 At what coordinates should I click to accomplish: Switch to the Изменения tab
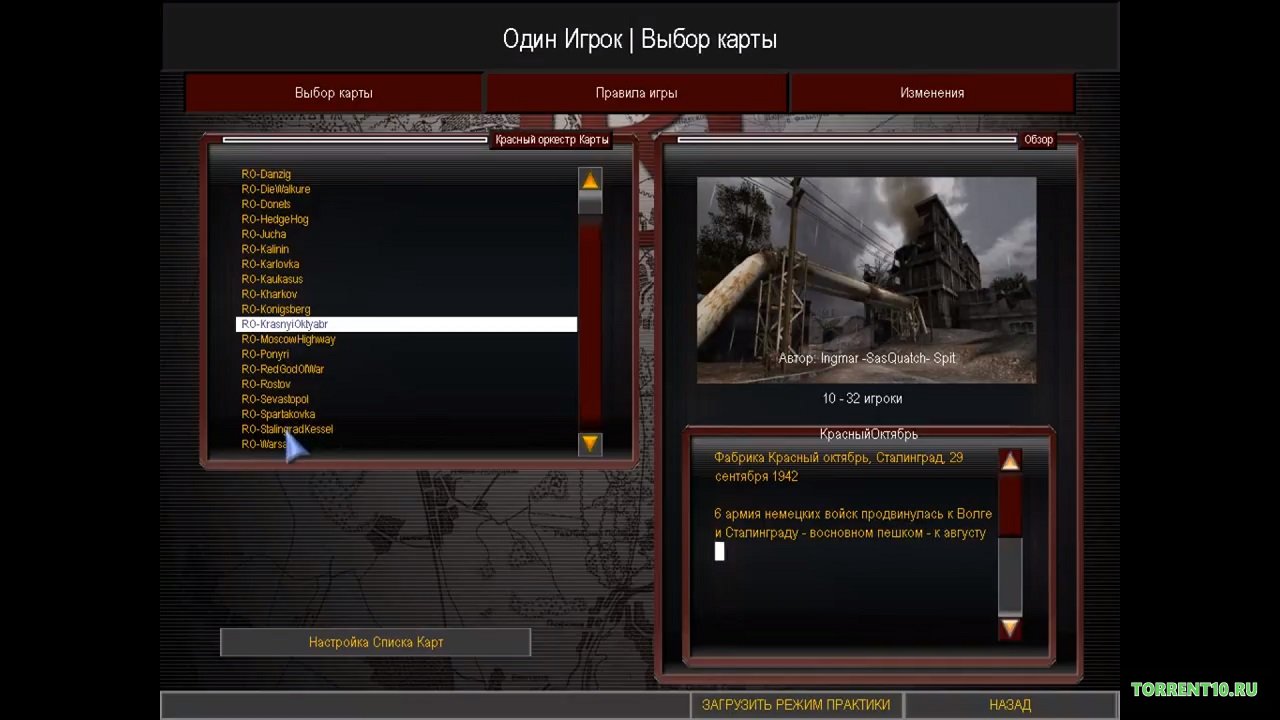point(931,93)
